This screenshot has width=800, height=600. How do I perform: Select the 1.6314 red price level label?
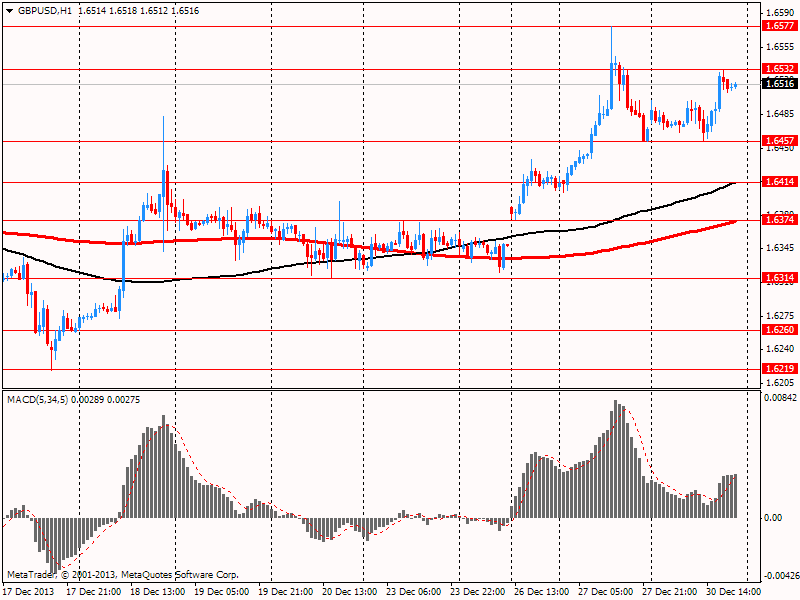pyautogui.click(x=780, y=278)
